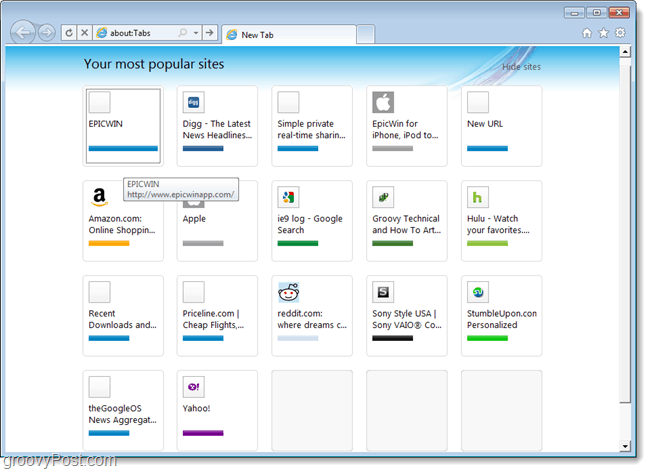This screenshot has height=471, width=650.
Task: Click the reddit alien icon
Action: click(289, 292)
